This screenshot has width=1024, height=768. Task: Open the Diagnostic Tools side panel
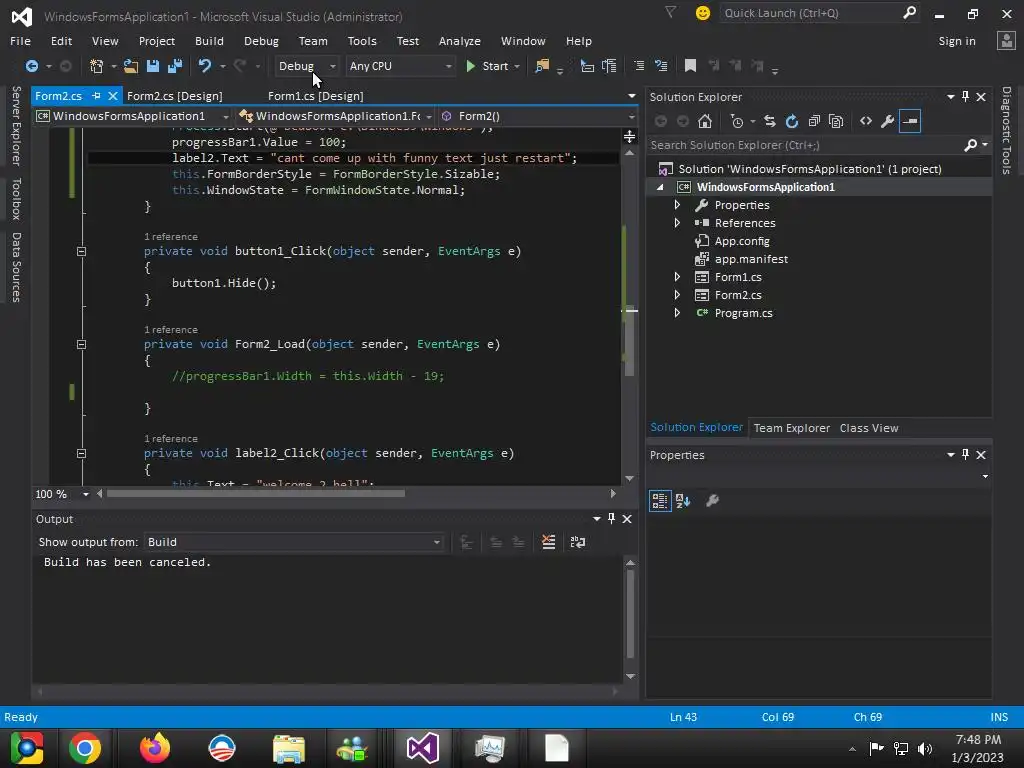[x=1007, y=131]
